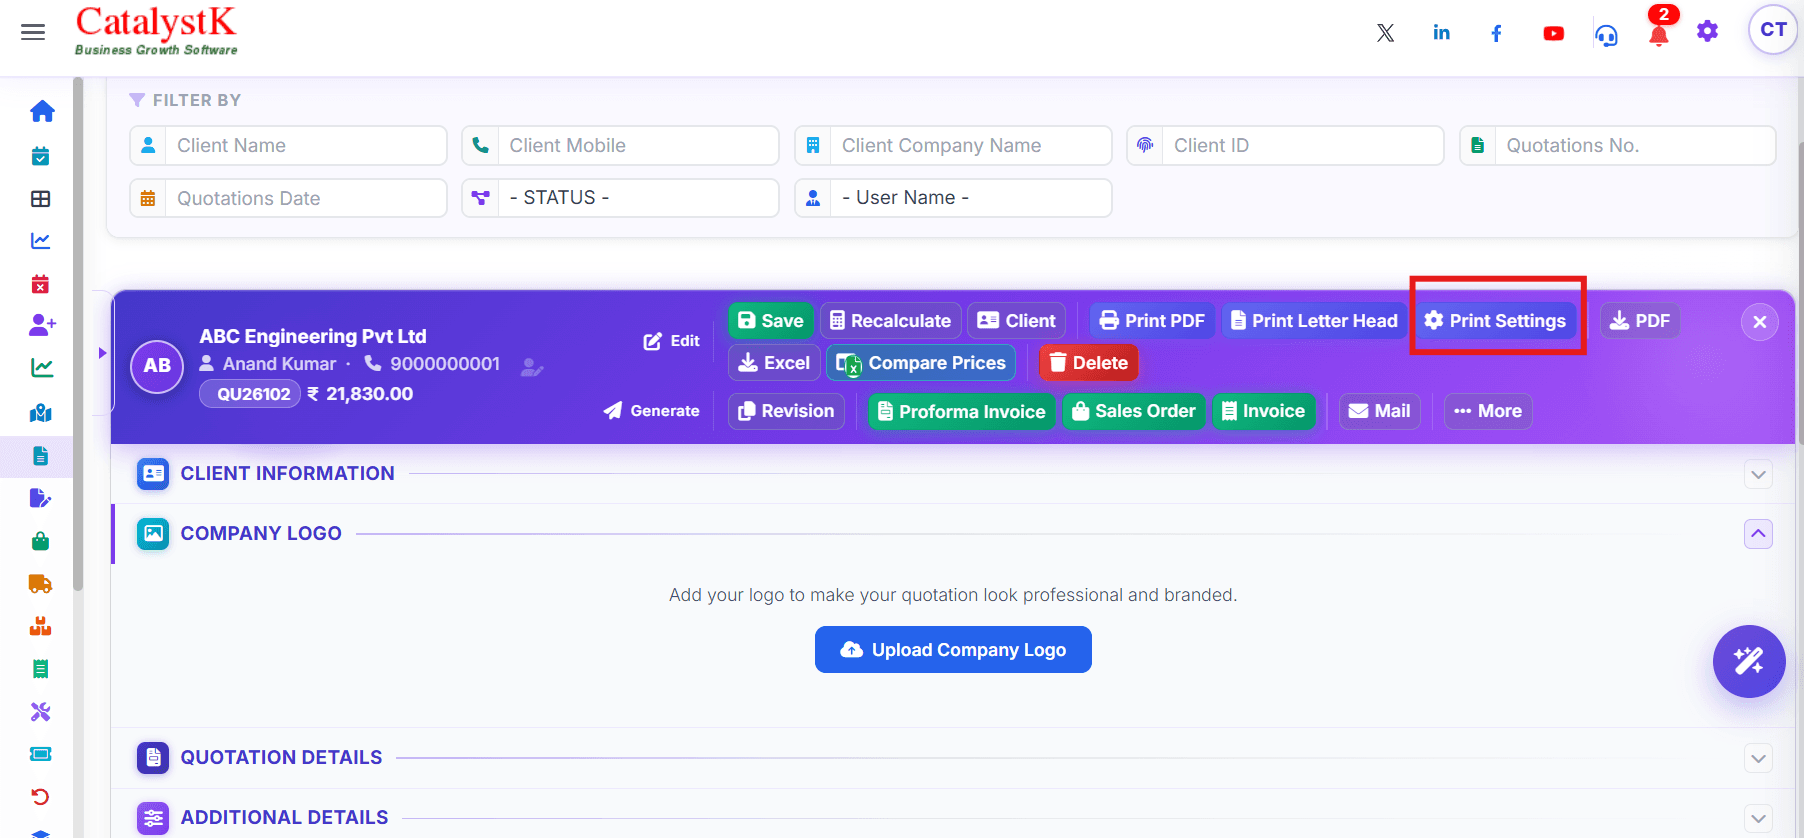Screen dimensions: 1804x838
Task: Open the YouTube channel icon
Action: [1553, 33]
